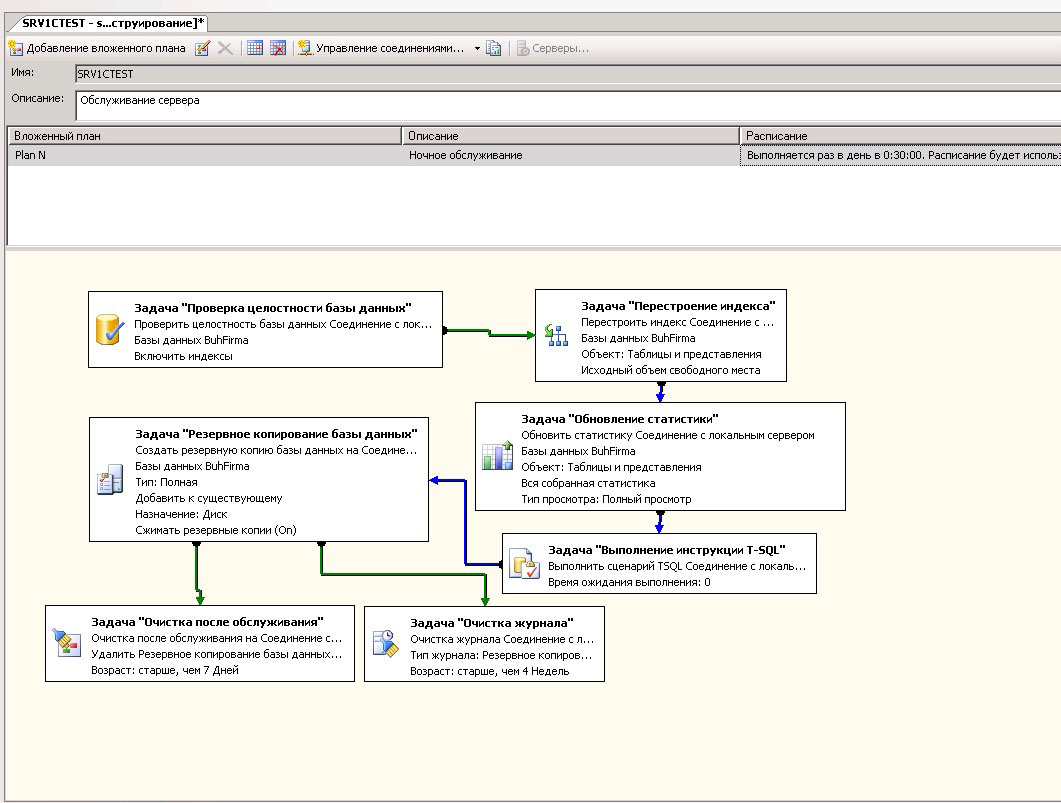Click the "Выполнение инструкции T-SQL" task icon

[524, 564]
